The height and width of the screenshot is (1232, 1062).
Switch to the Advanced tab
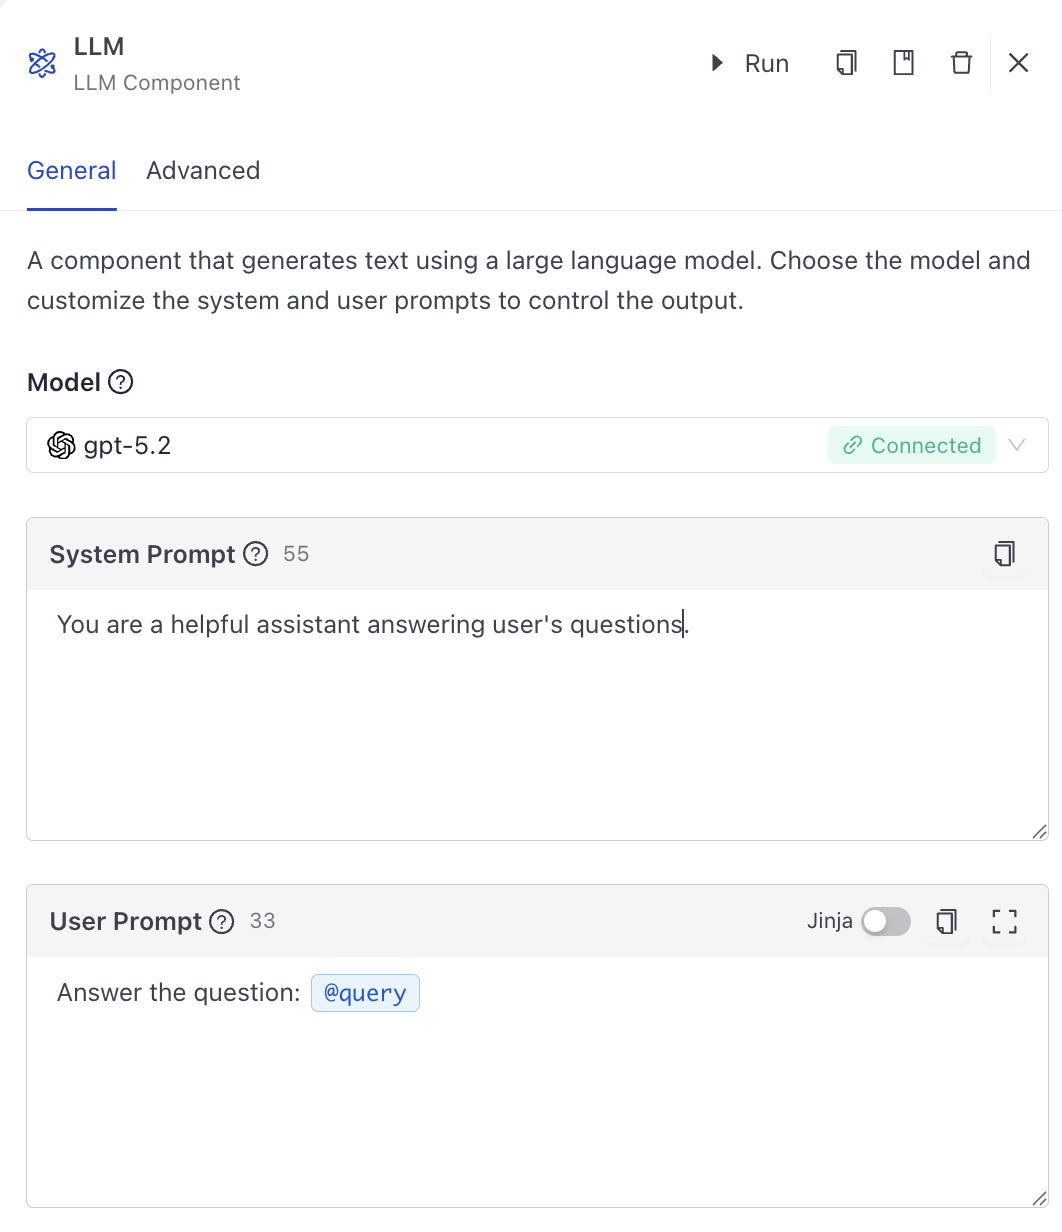pos(203,171)
